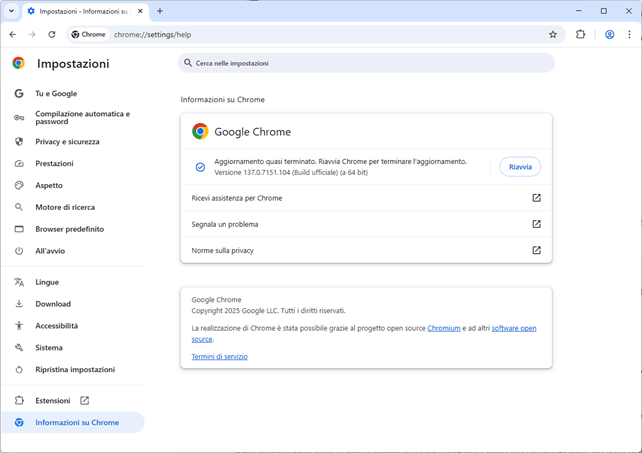
Task: Open Download settings
Action: (x=53, y=304)
